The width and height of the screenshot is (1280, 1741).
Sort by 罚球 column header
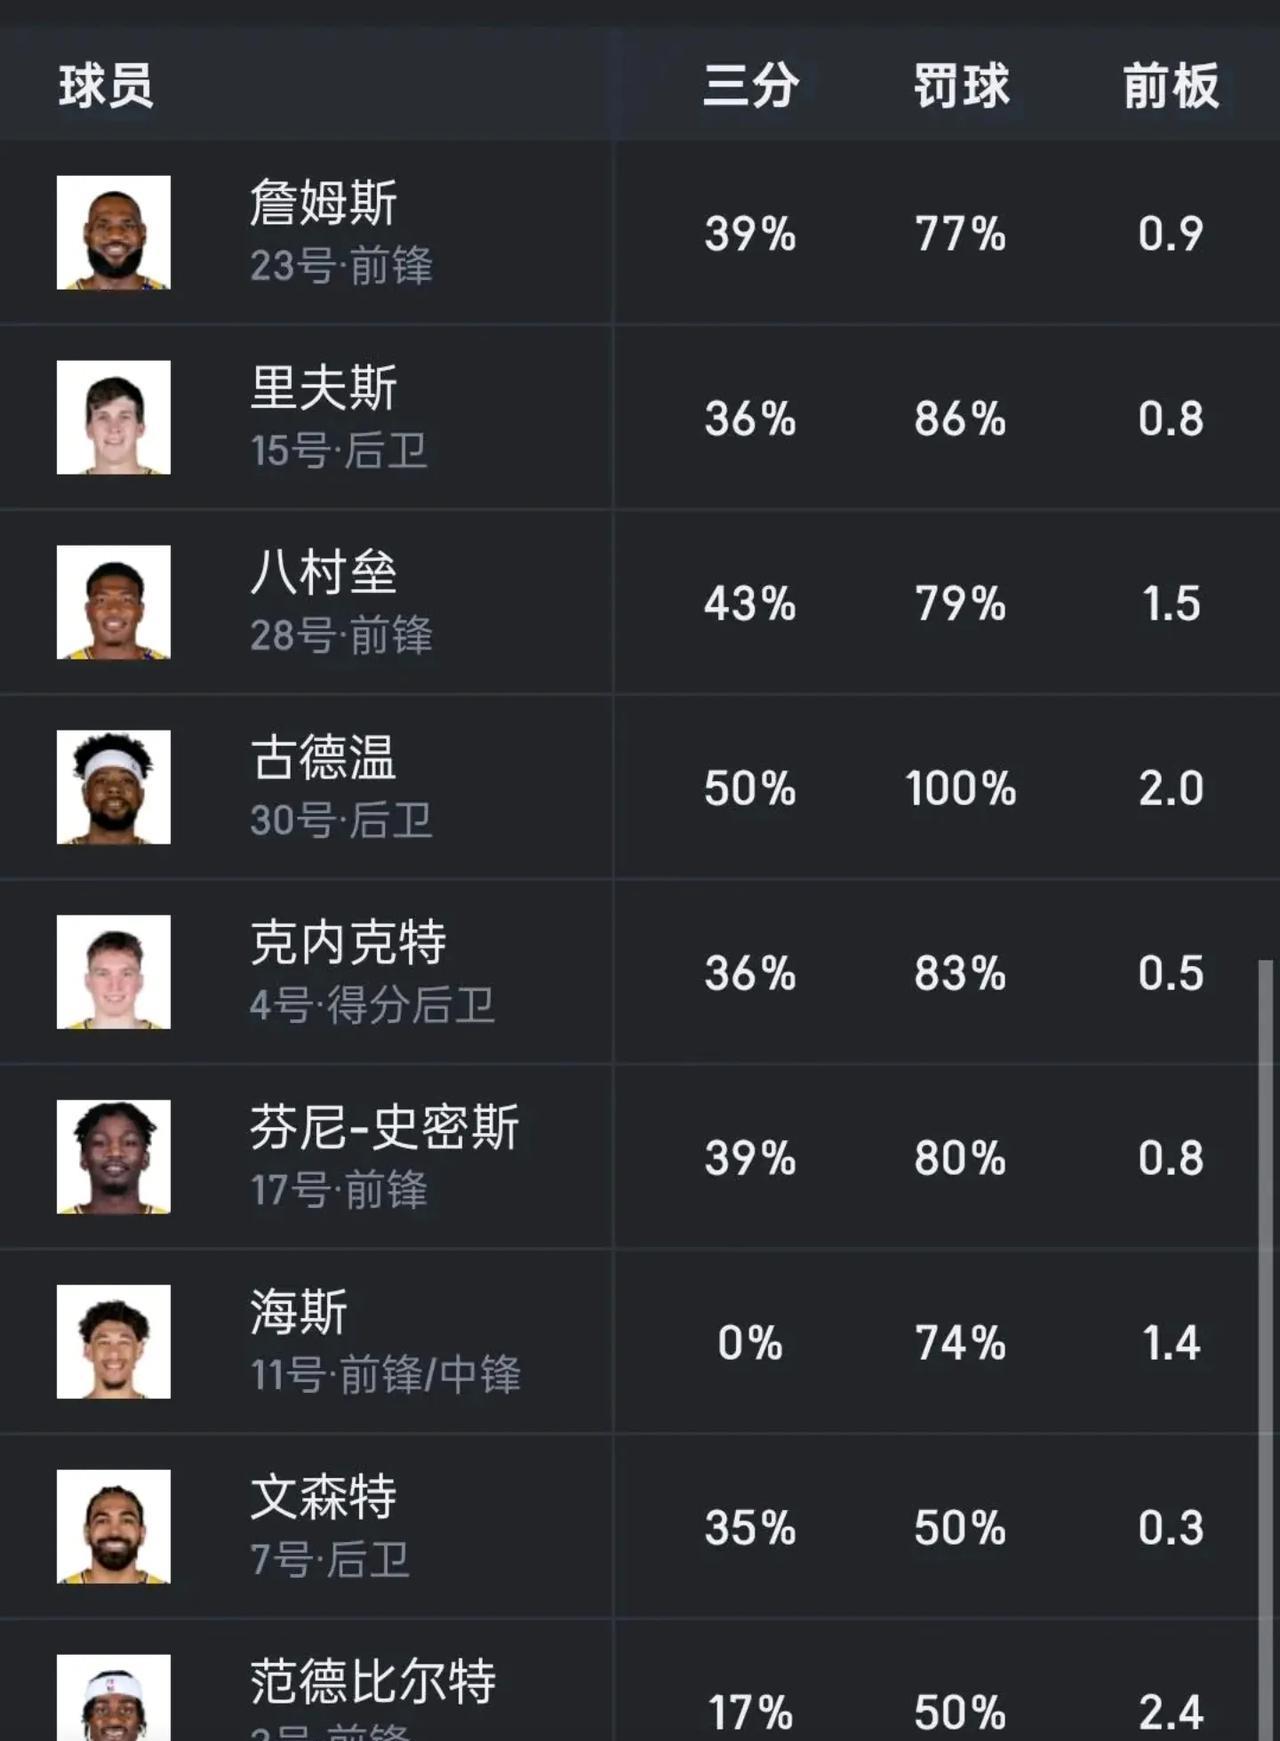coord(961,85)
